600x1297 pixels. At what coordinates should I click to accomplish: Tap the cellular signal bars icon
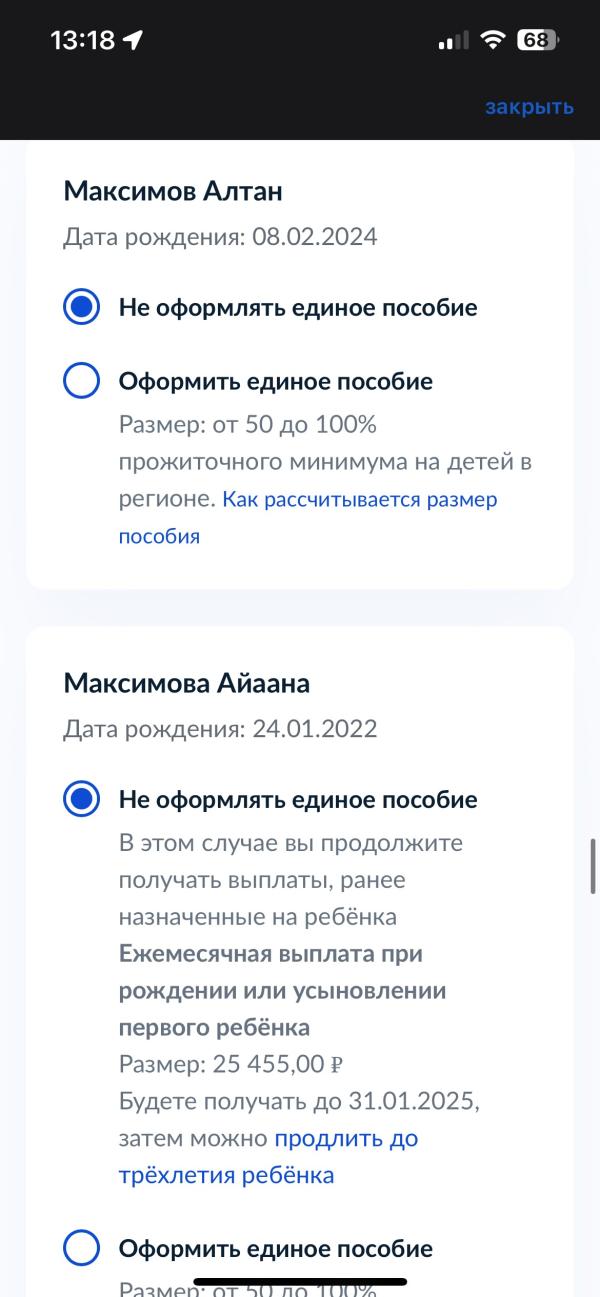[x=454, y=41]
